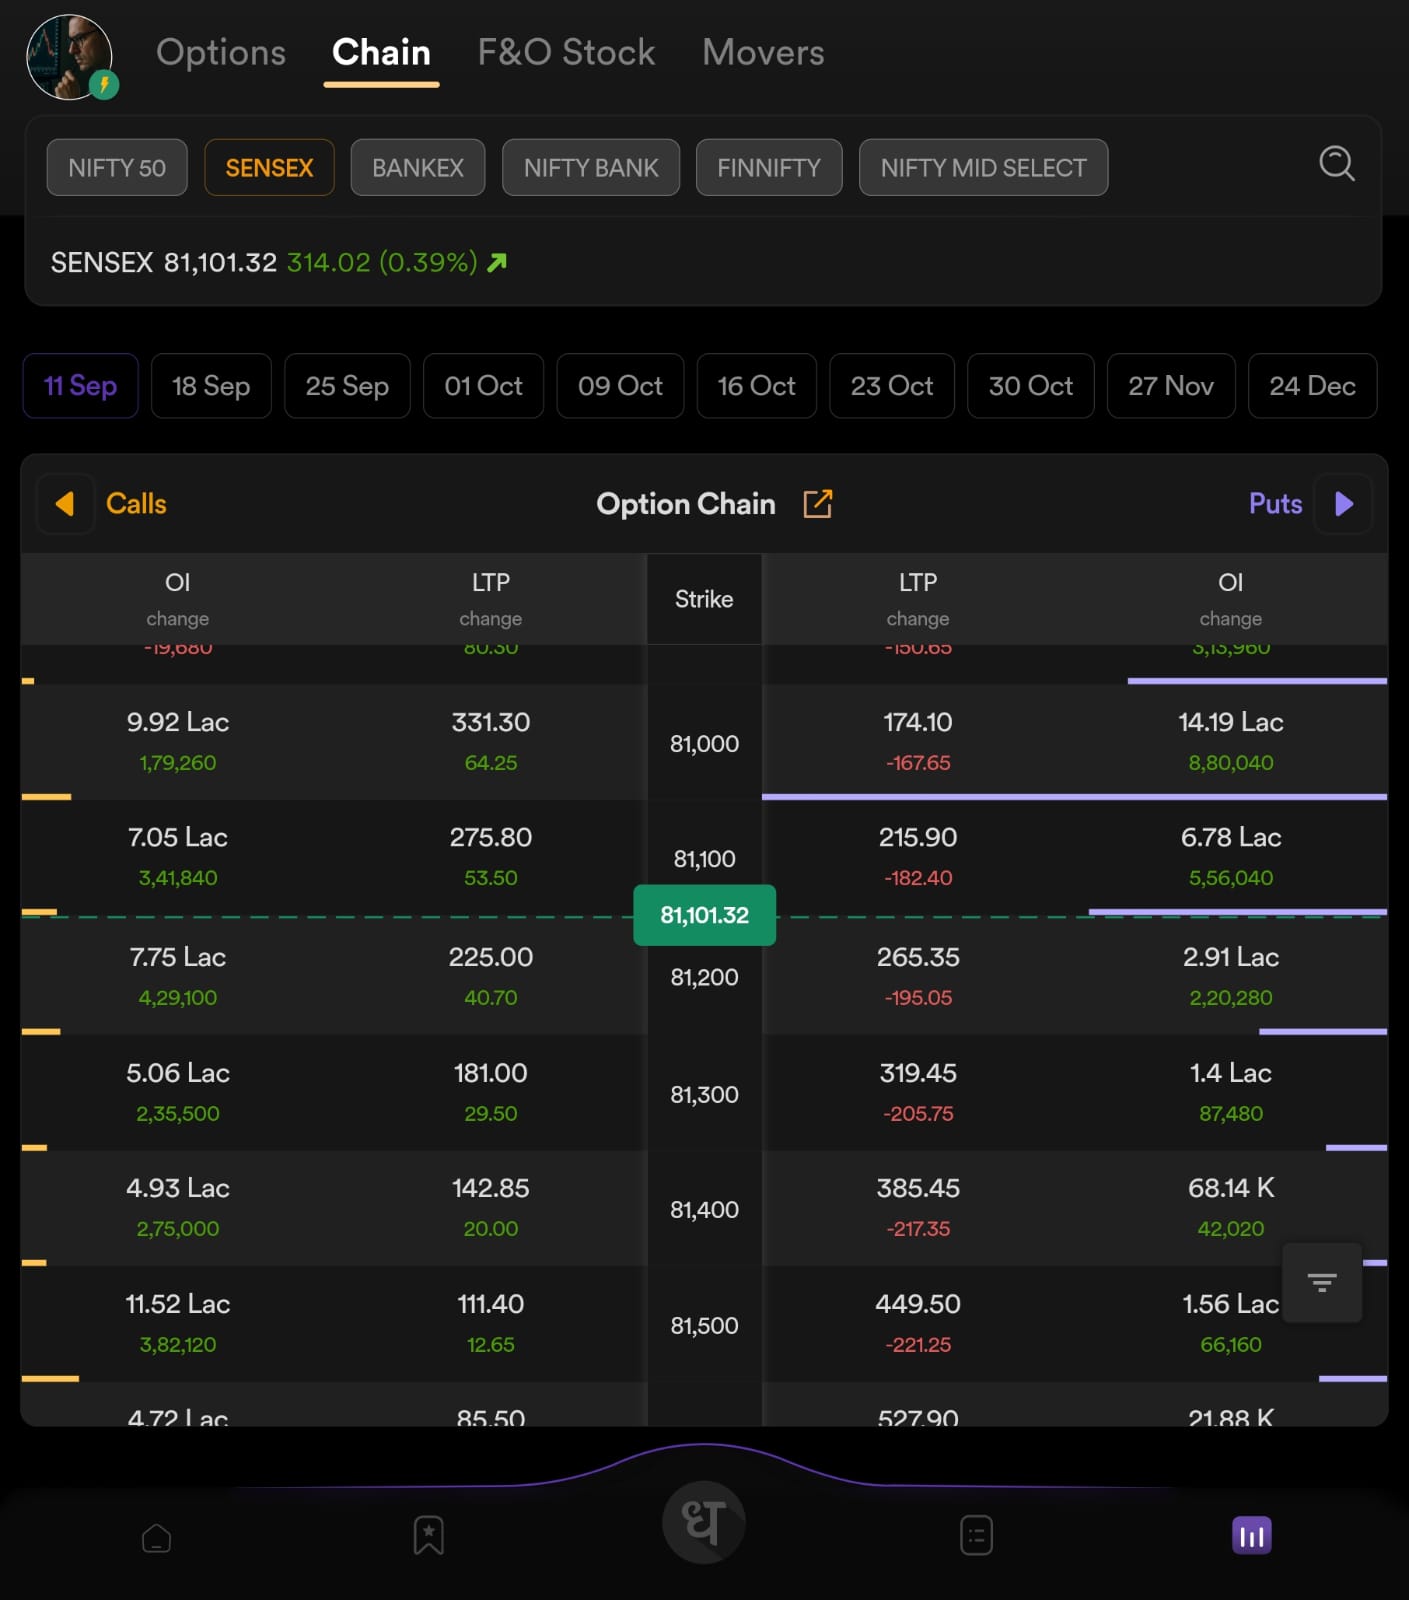The image size is (1409, 1600).
Task: Tap the 81,101.32 spot price marker
Action: [x=704, y=915]
